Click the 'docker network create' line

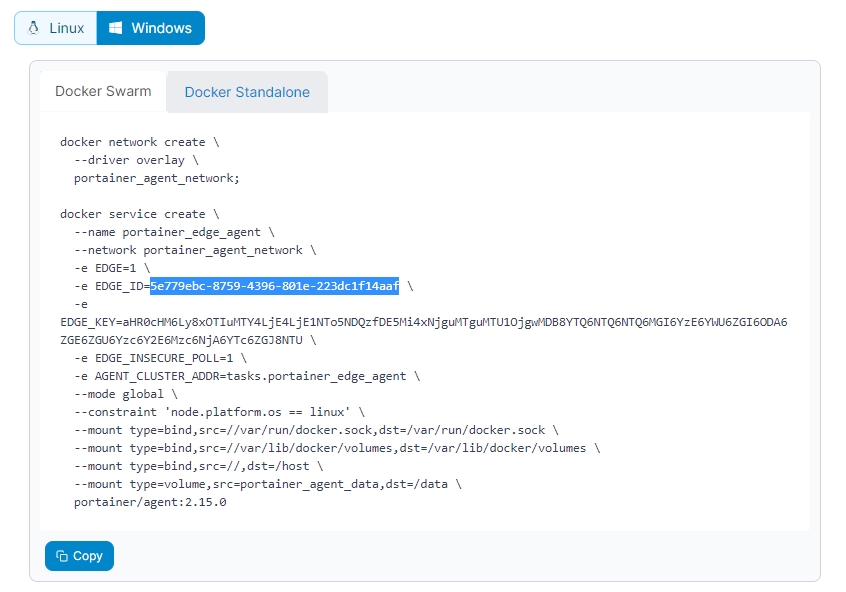[139, 142]
